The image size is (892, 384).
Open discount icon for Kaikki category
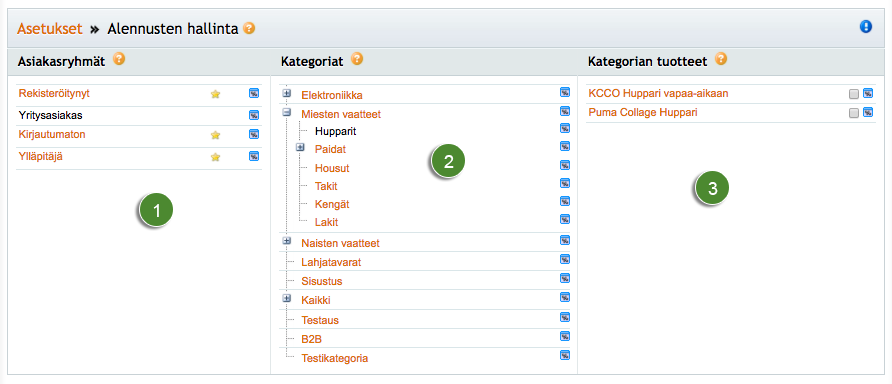[x=565, y=297]
